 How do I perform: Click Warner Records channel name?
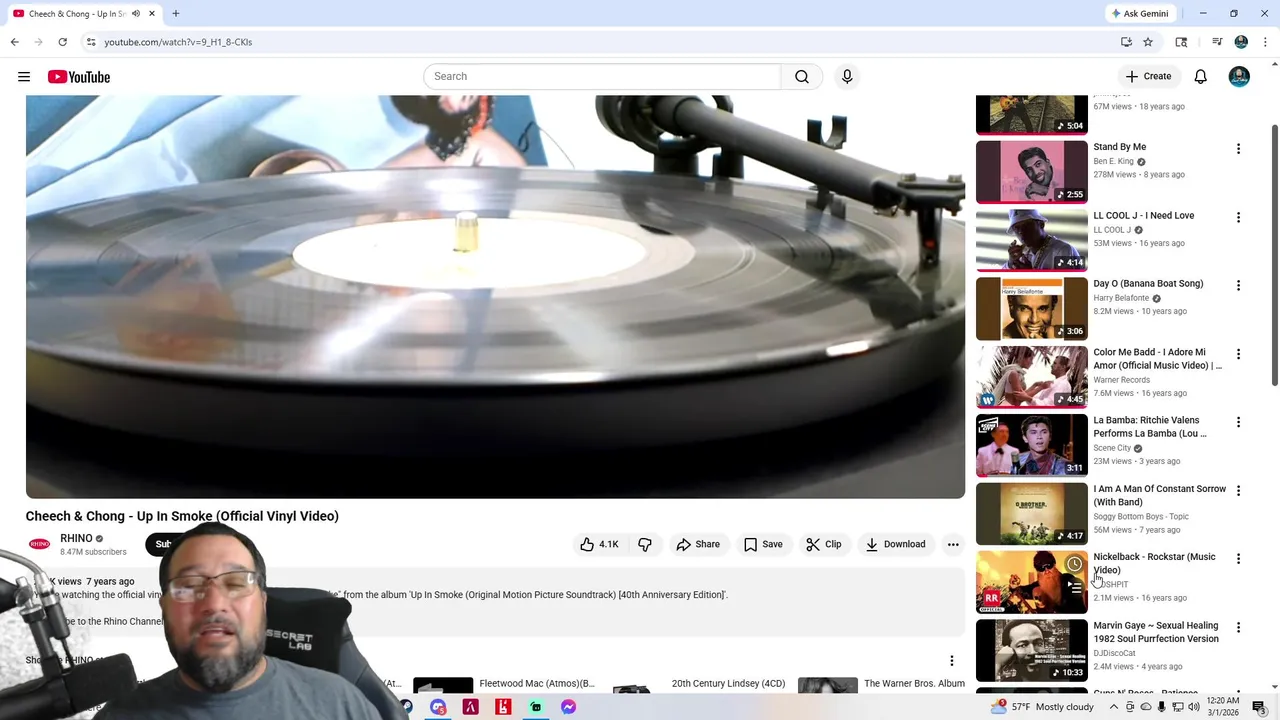click(x=1121, y=380)
